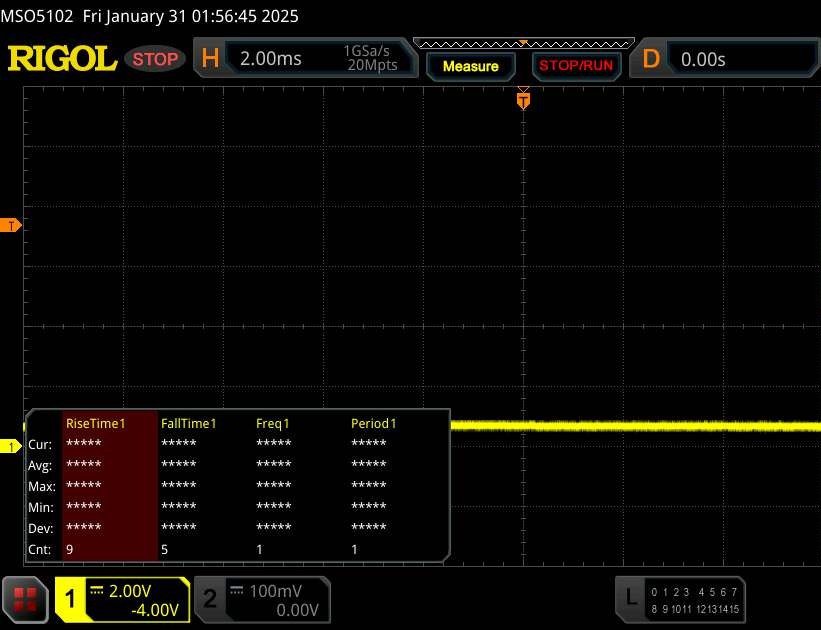Click channel 1 scale 2.00V

(130, 591)
